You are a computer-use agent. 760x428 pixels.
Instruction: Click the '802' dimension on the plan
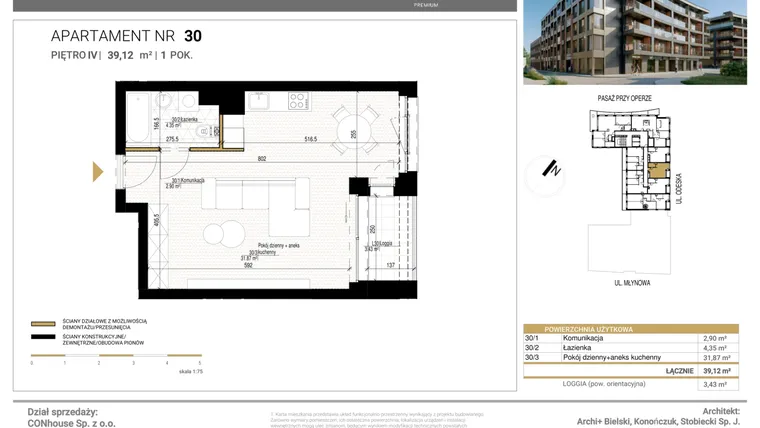tap(262, 159)
